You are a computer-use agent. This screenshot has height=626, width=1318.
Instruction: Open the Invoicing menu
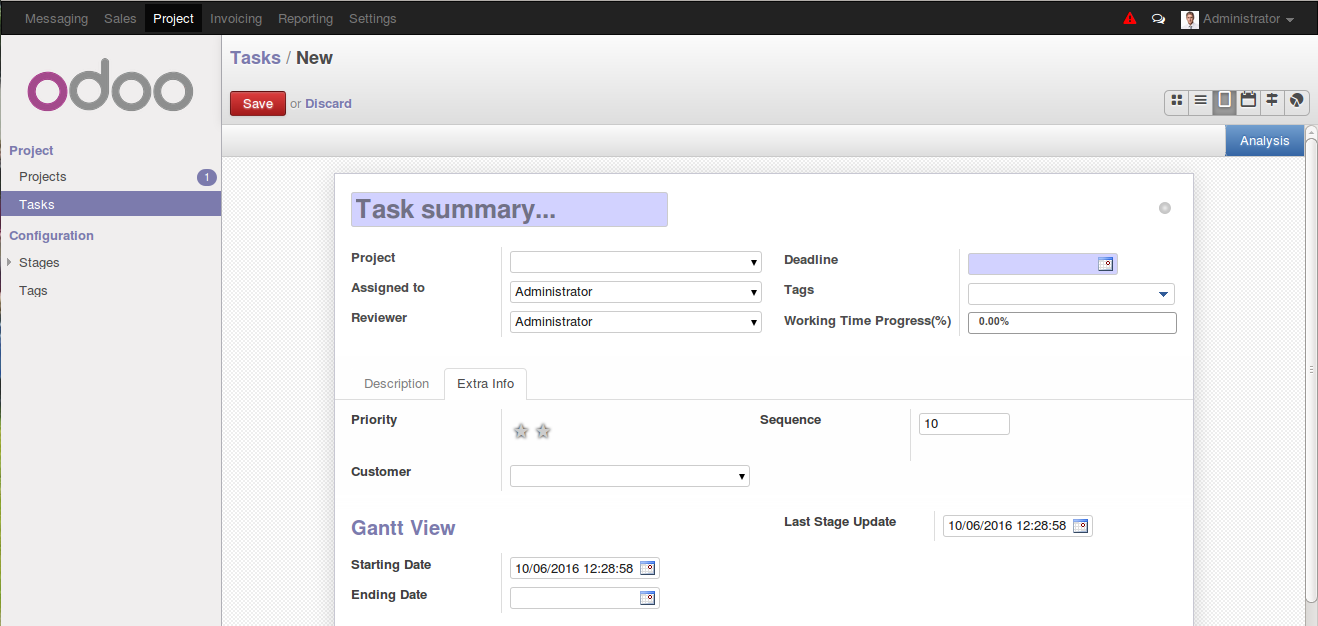236,19
